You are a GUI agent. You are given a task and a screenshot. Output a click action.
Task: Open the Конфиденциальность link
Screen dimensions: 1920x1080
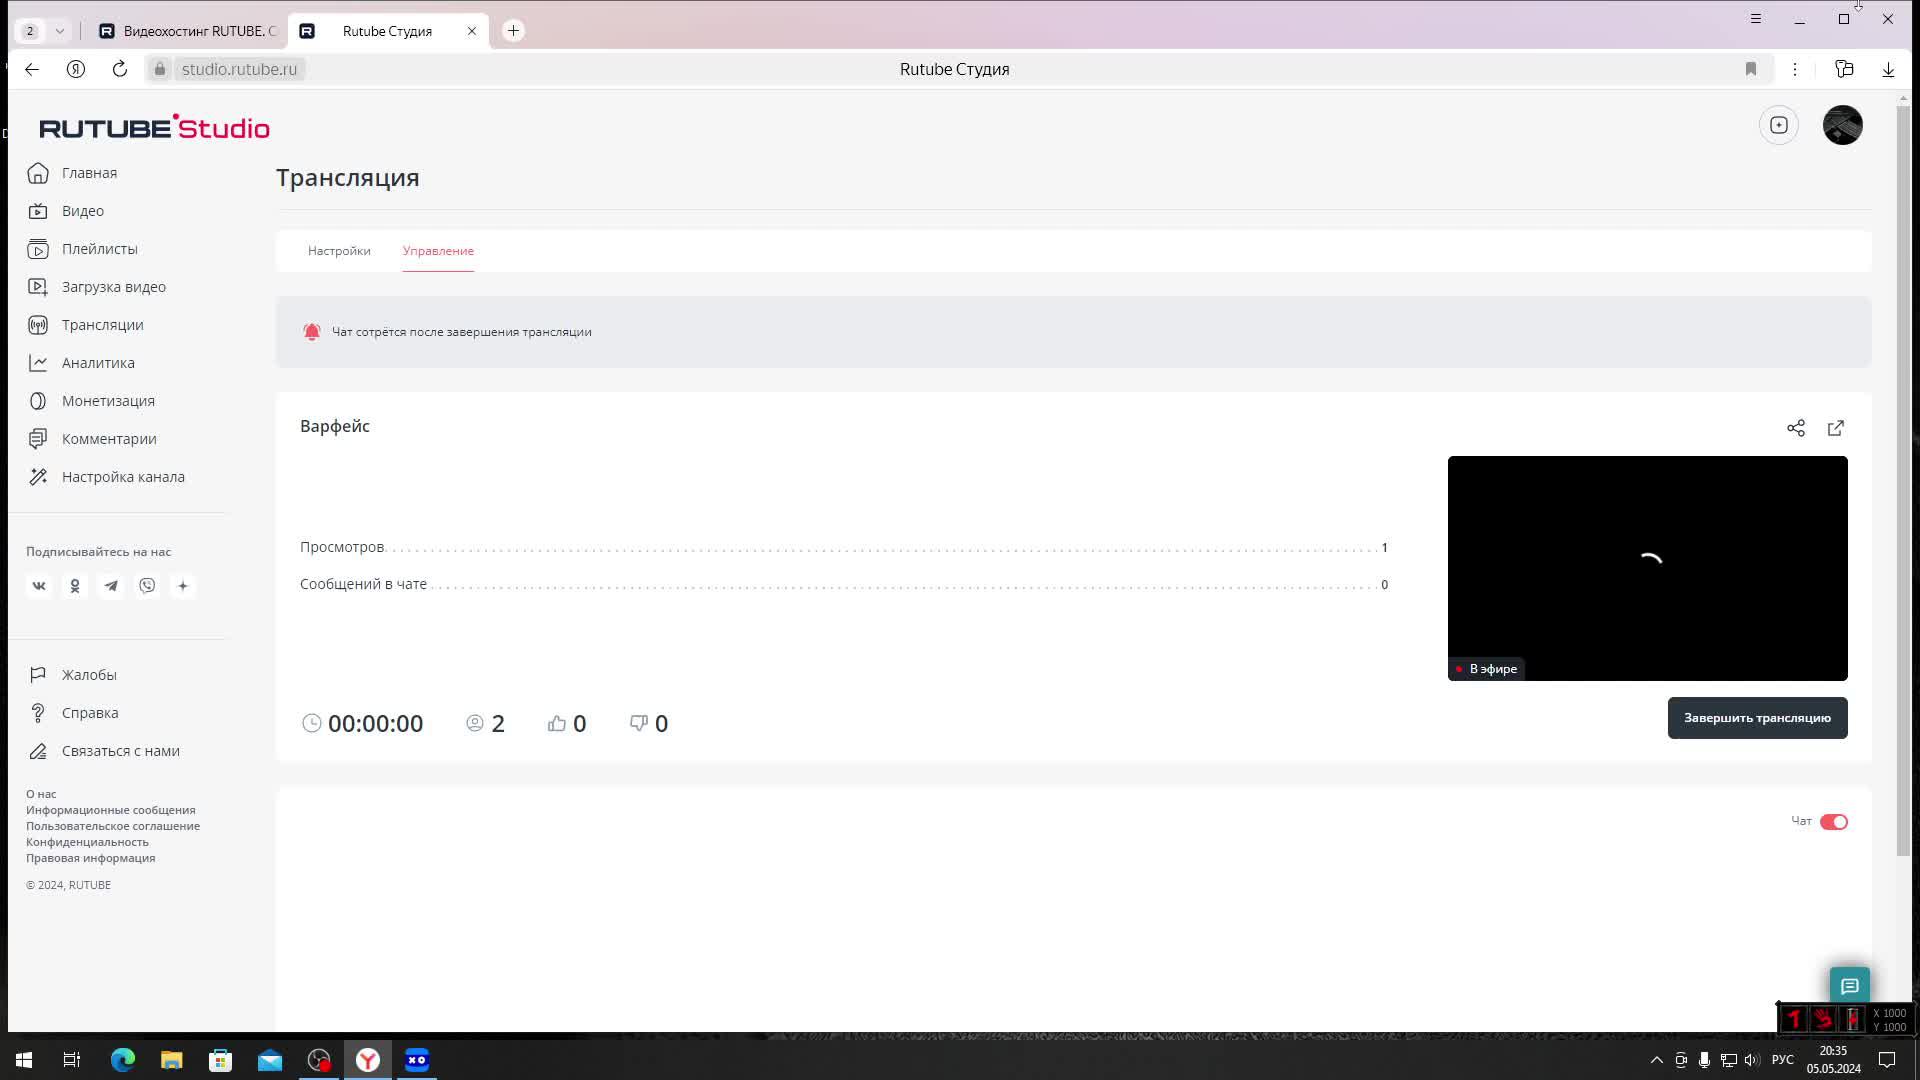click(x=87, y=842)
